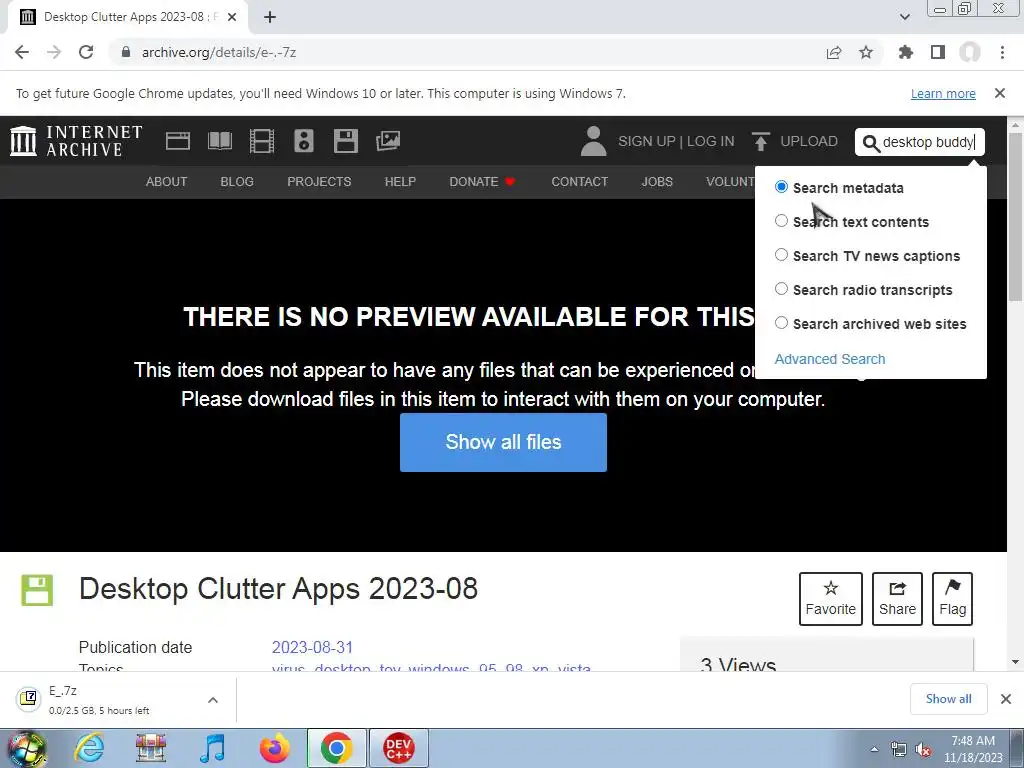This screenshot has height=768, width=1024.
Task: Click the E_.7z download file icon
Action: pyautogui.click(x=29, y=699)
